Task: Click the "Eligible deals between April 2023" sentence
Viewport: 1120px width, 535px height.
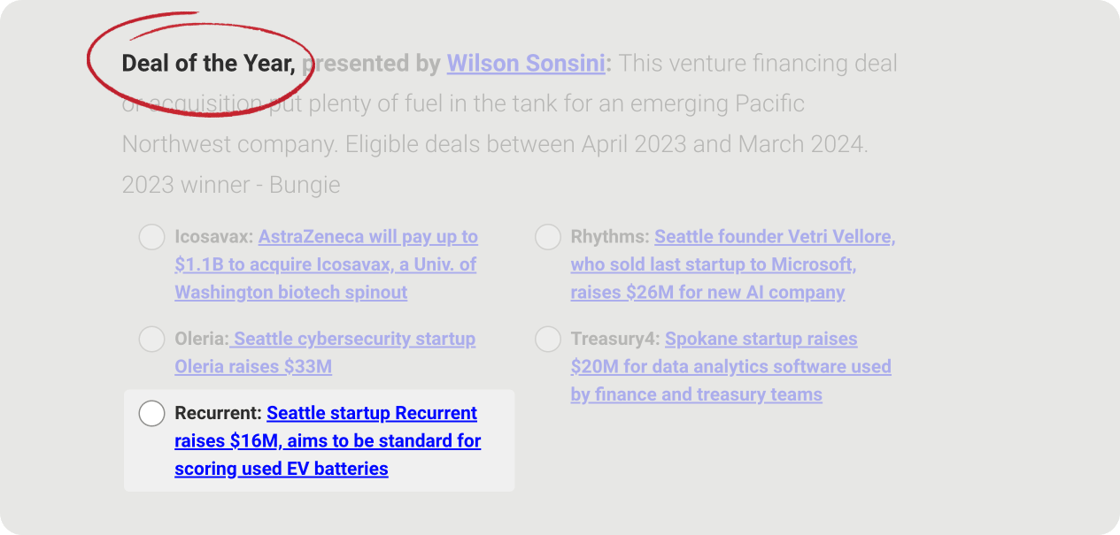Action: pos(605,144)
